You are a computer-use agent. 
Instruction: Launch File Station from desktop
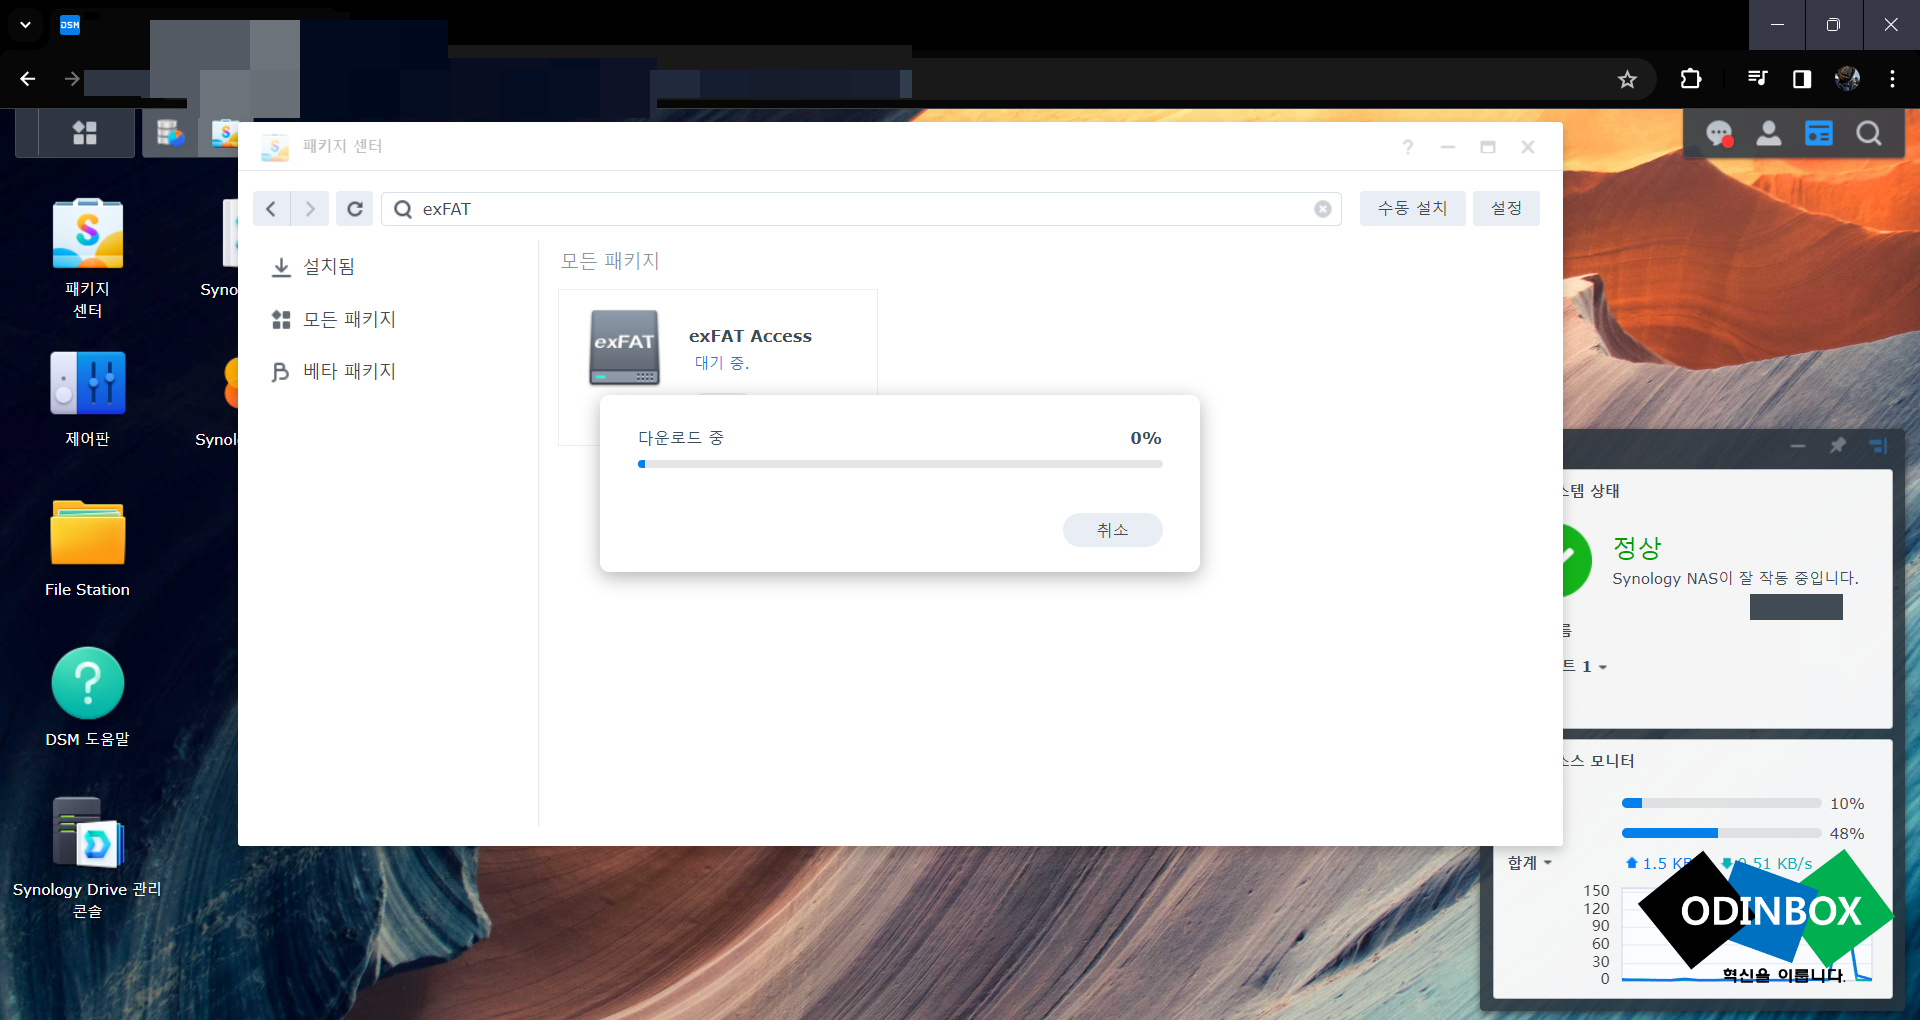coord(88,548)
